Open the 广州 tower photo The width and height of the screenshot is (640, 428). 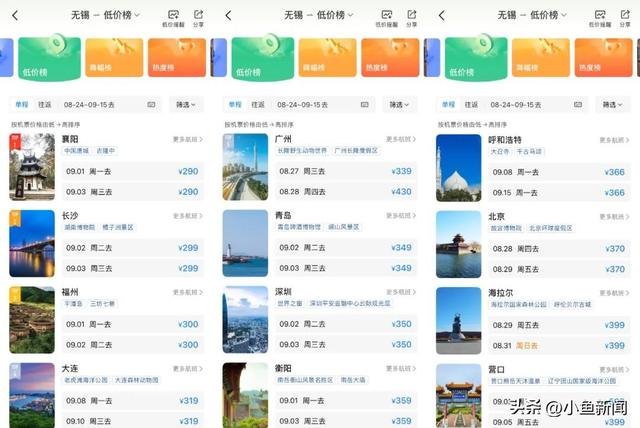coord(245,167)
